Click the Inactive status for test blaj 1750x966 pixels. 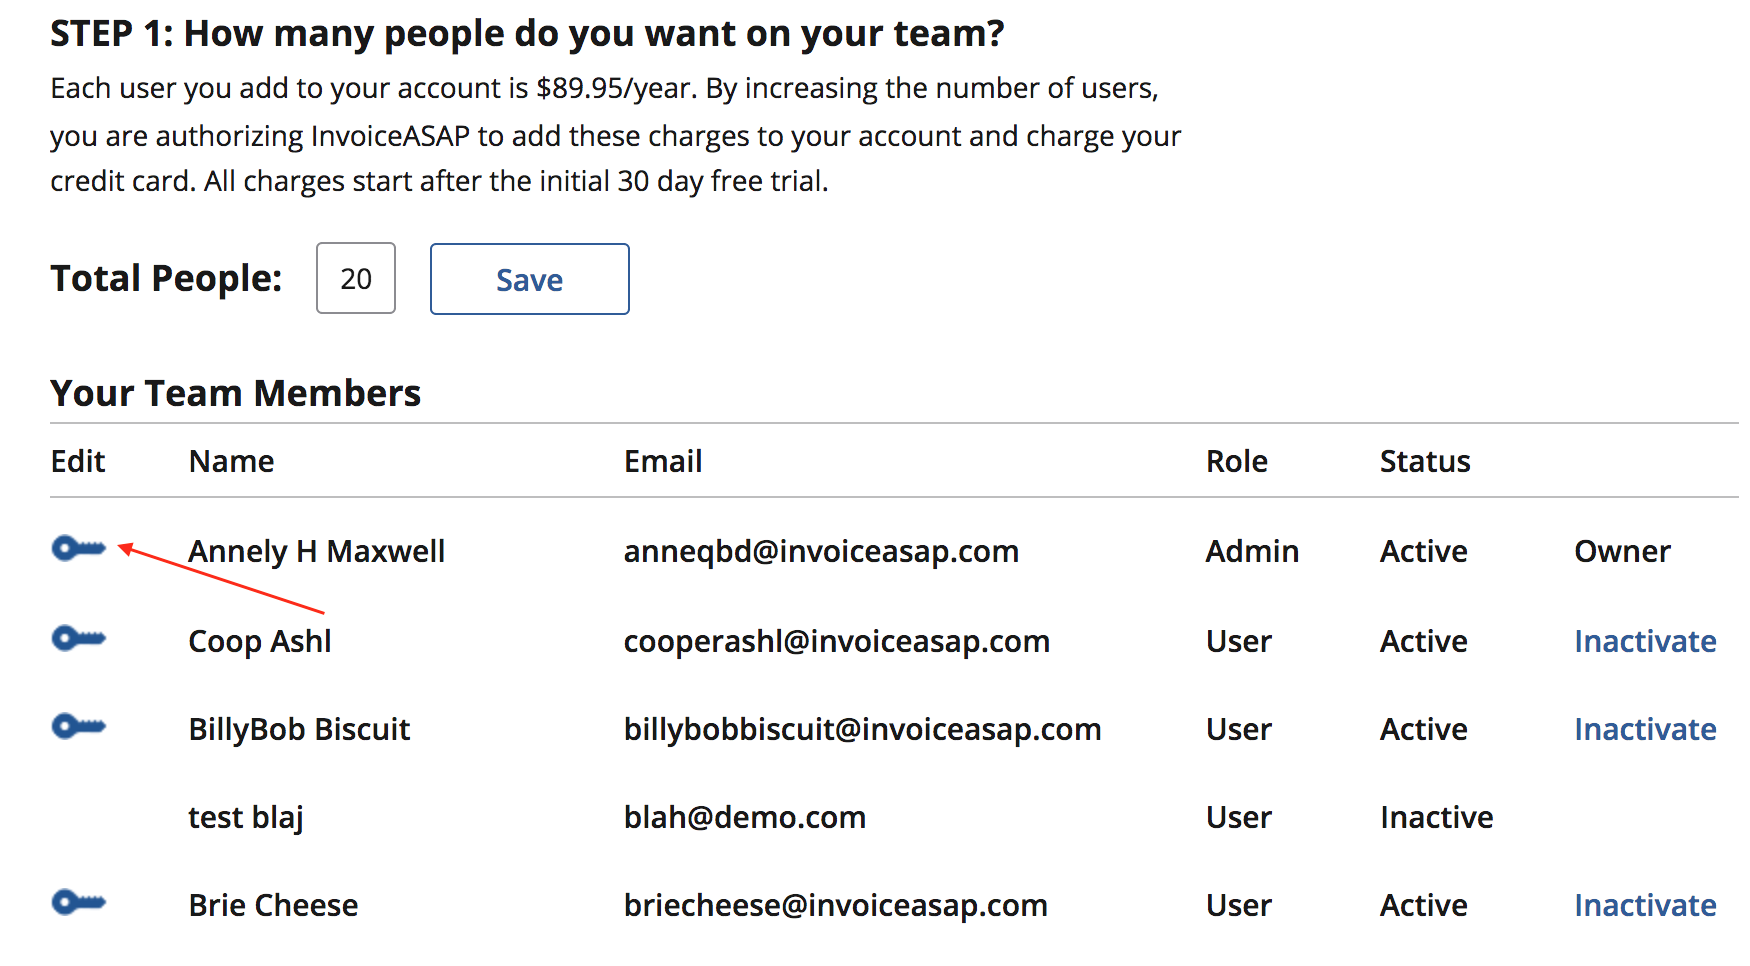tap(1436, 817)
